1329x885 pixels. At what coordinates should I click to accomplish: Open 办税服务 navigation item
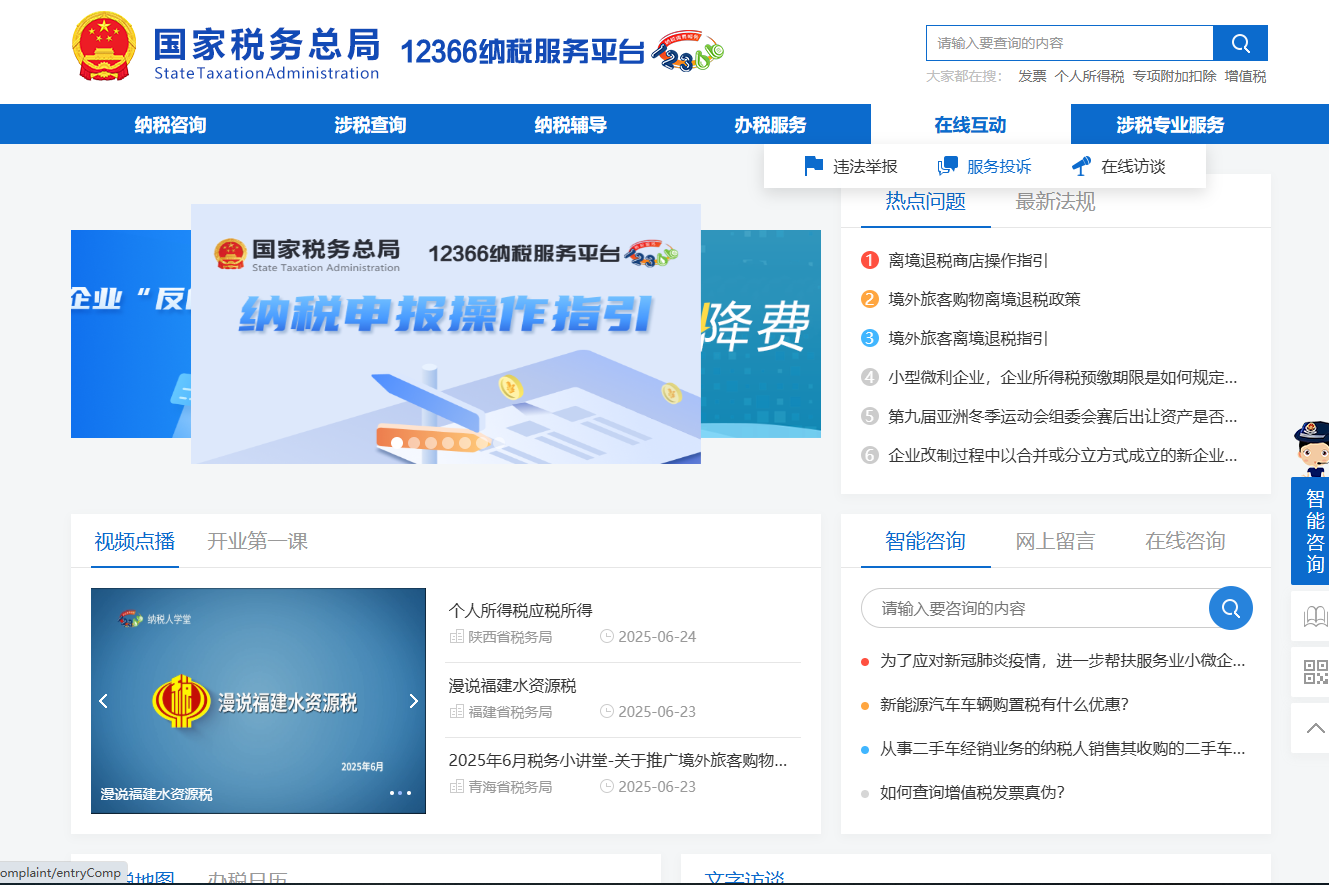(x=771, y=125)
